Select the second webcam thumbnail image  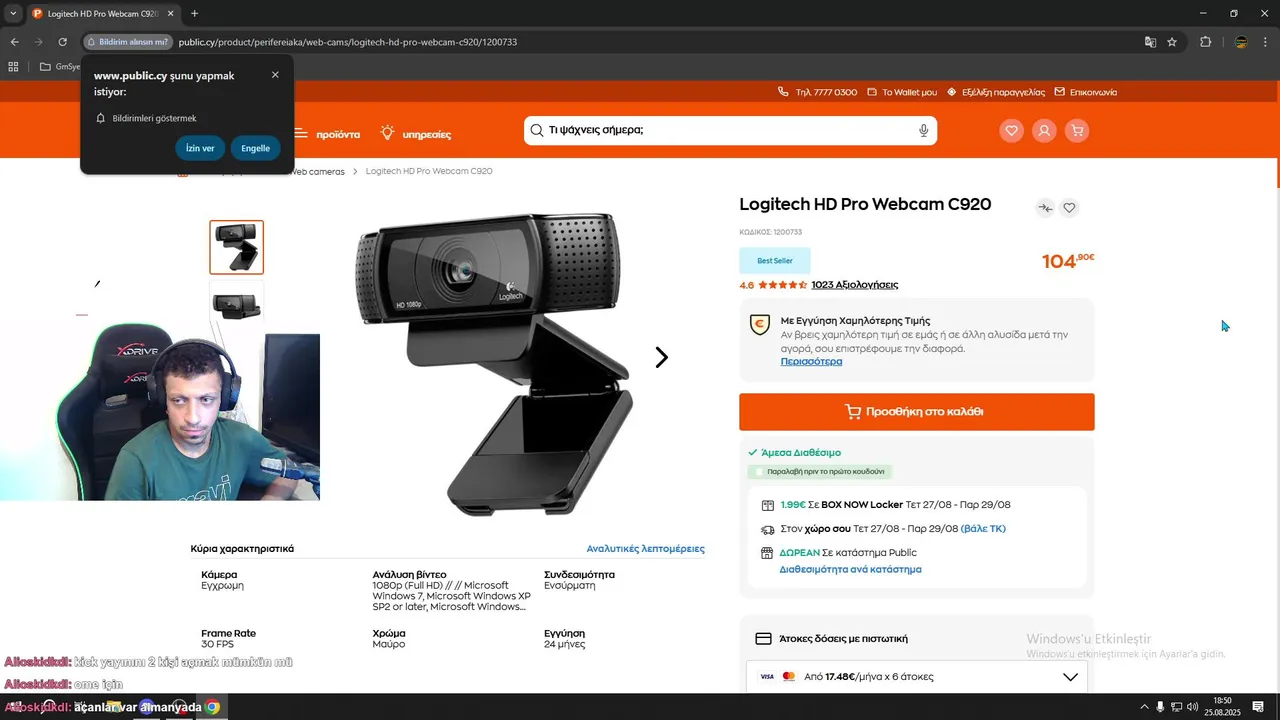click(x=237, y=305)
